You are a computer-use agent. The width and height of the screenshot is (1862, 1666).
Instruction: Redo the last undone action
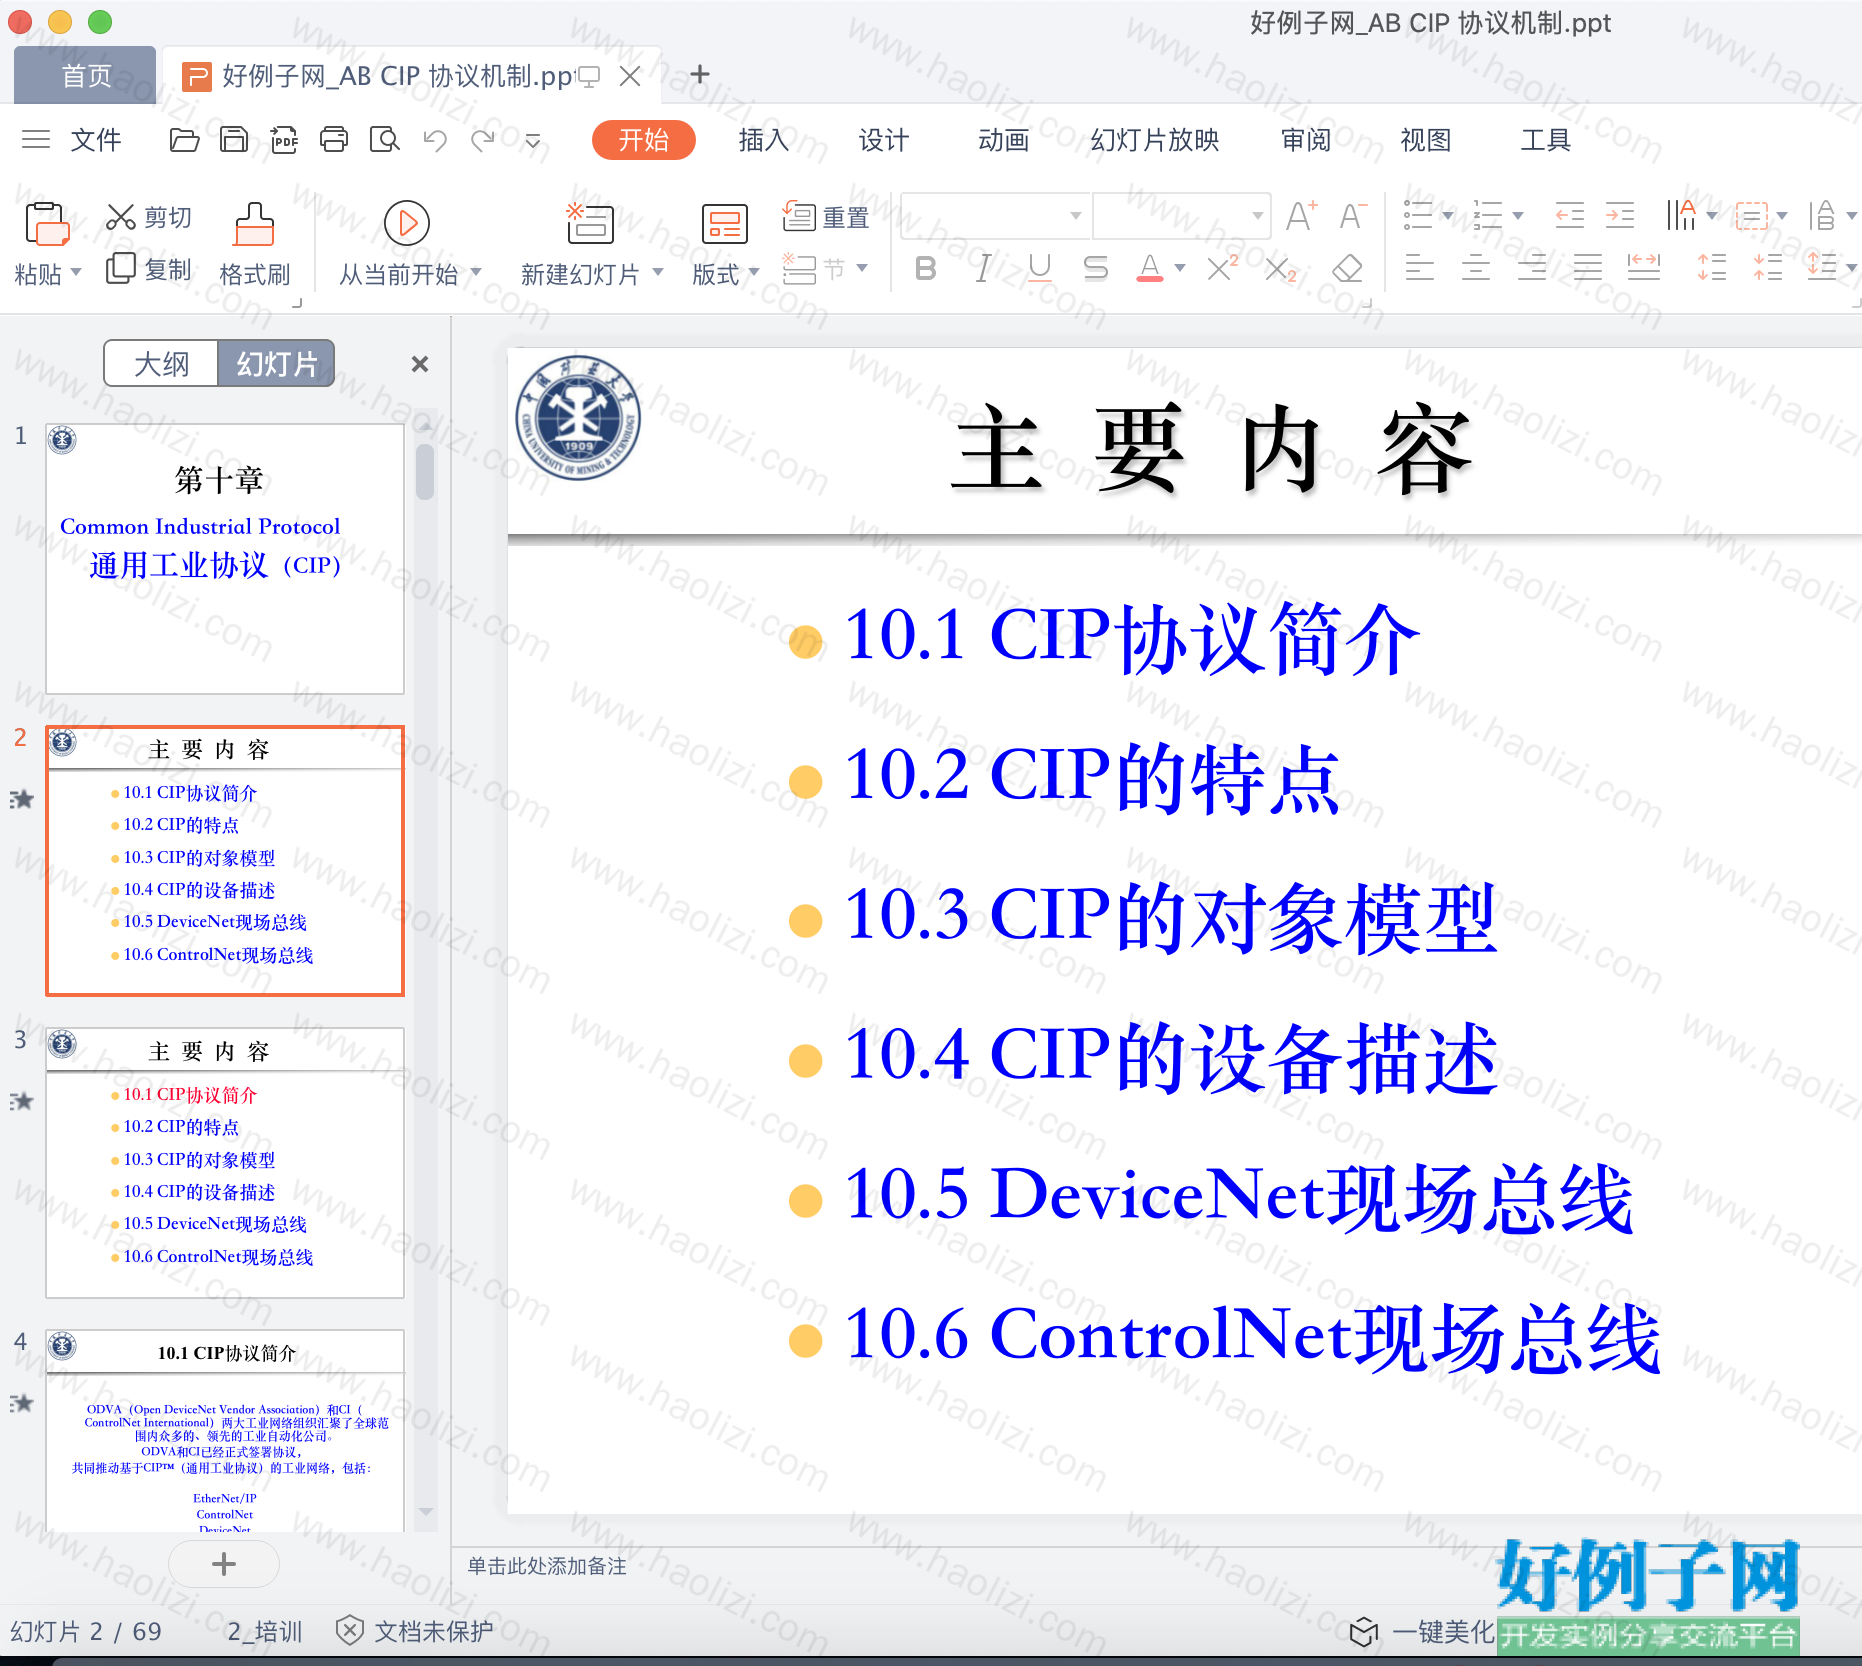[x=484, y=140]
